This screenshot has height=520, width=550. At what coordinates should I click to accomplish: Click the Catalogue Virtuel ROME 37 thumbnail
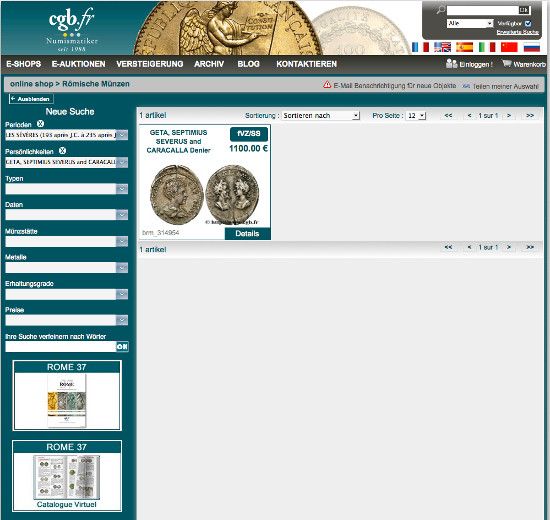coord(67,476)
